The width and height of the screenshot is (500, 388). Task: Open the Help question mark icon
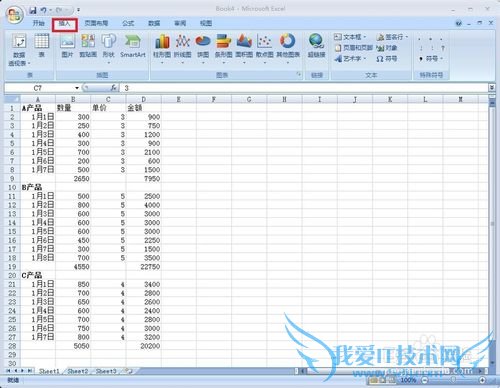[459, 23]
